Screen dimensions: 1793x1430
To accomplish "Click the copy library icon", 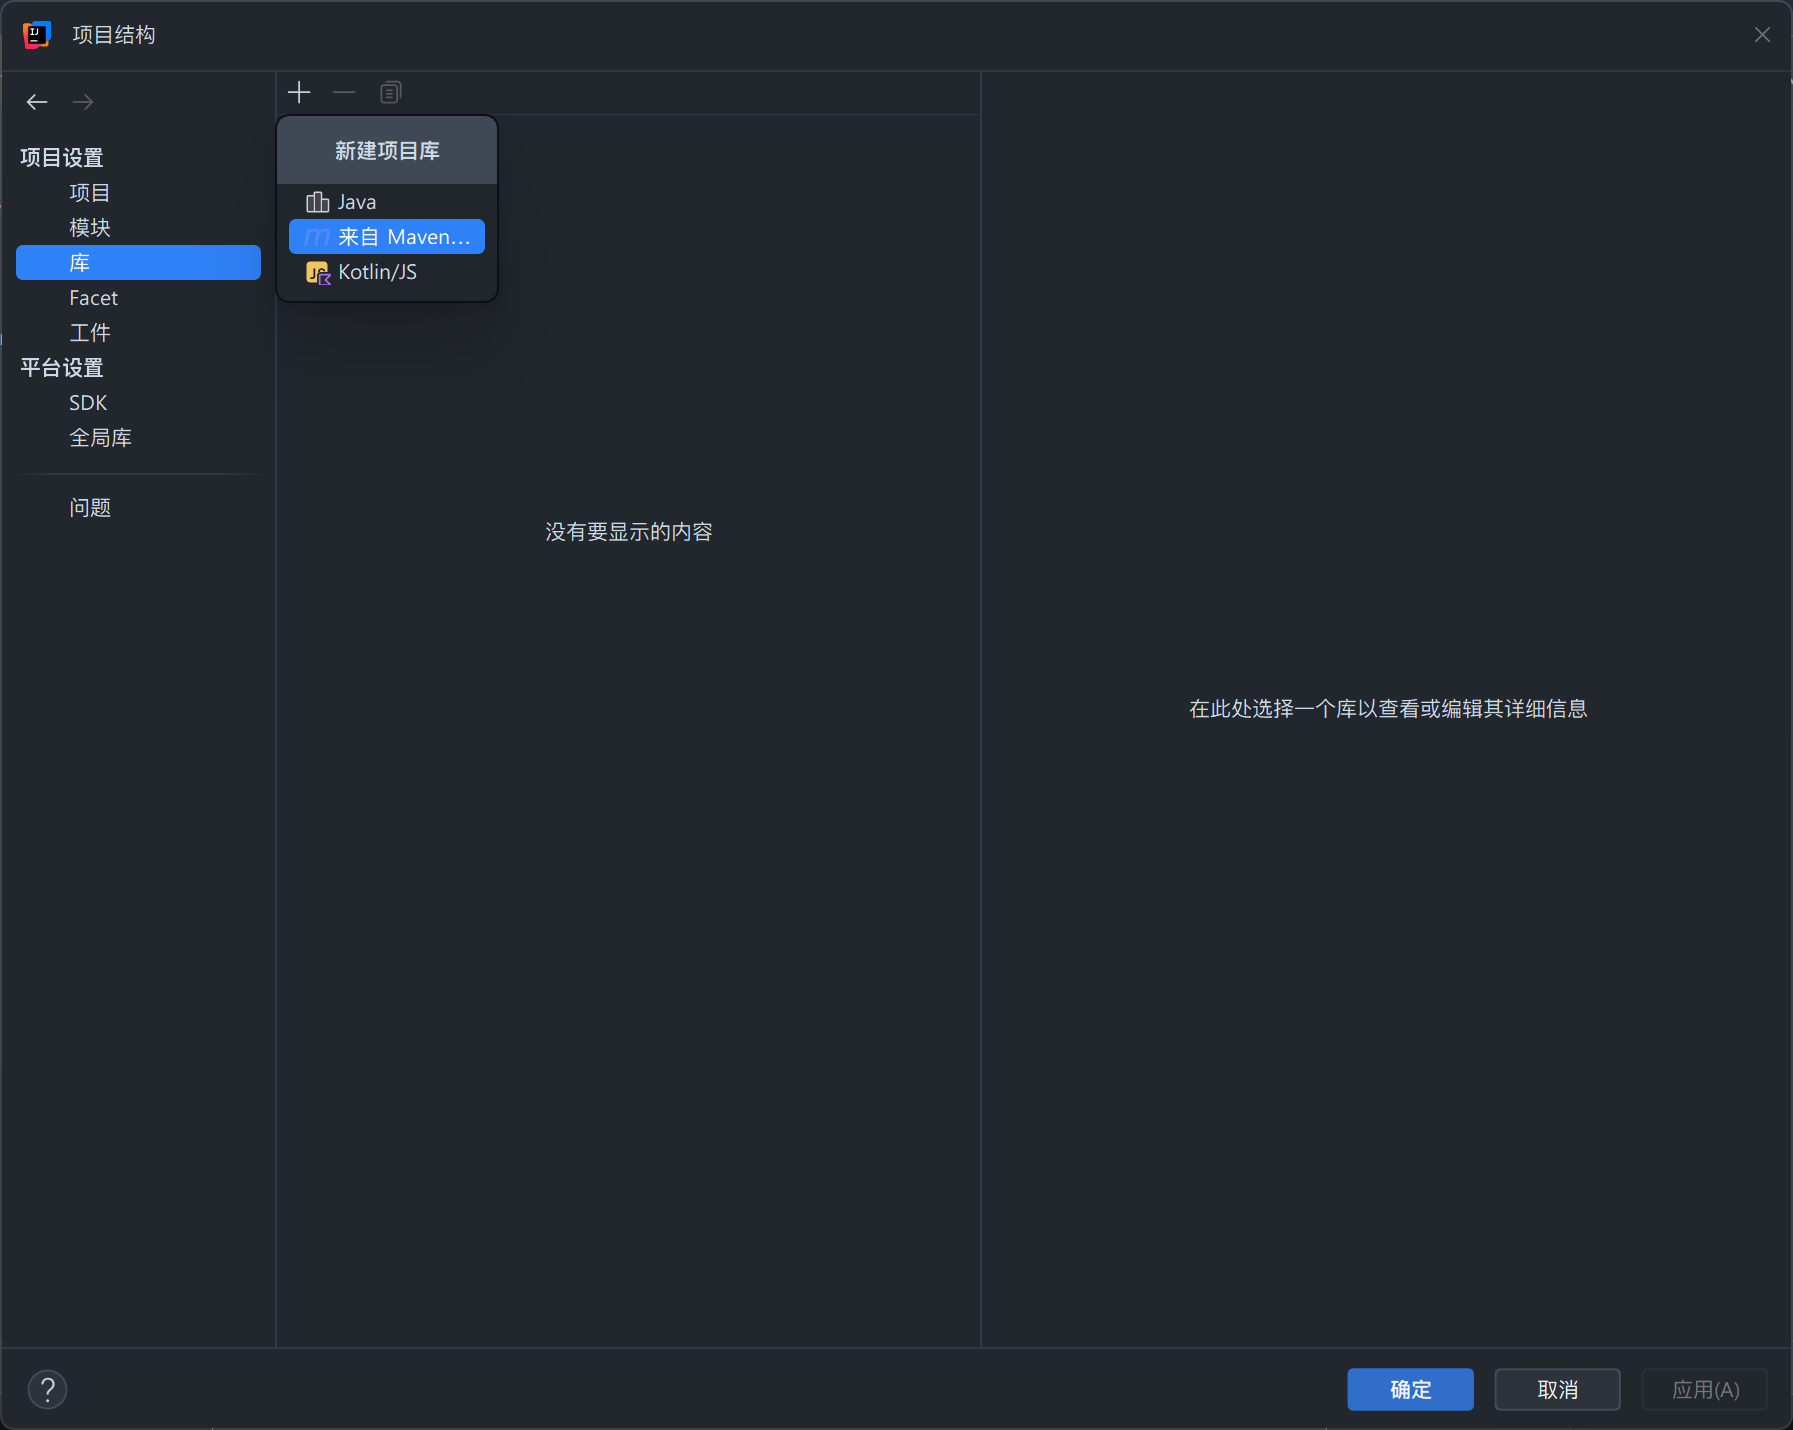I will click(x=390, y=93).
